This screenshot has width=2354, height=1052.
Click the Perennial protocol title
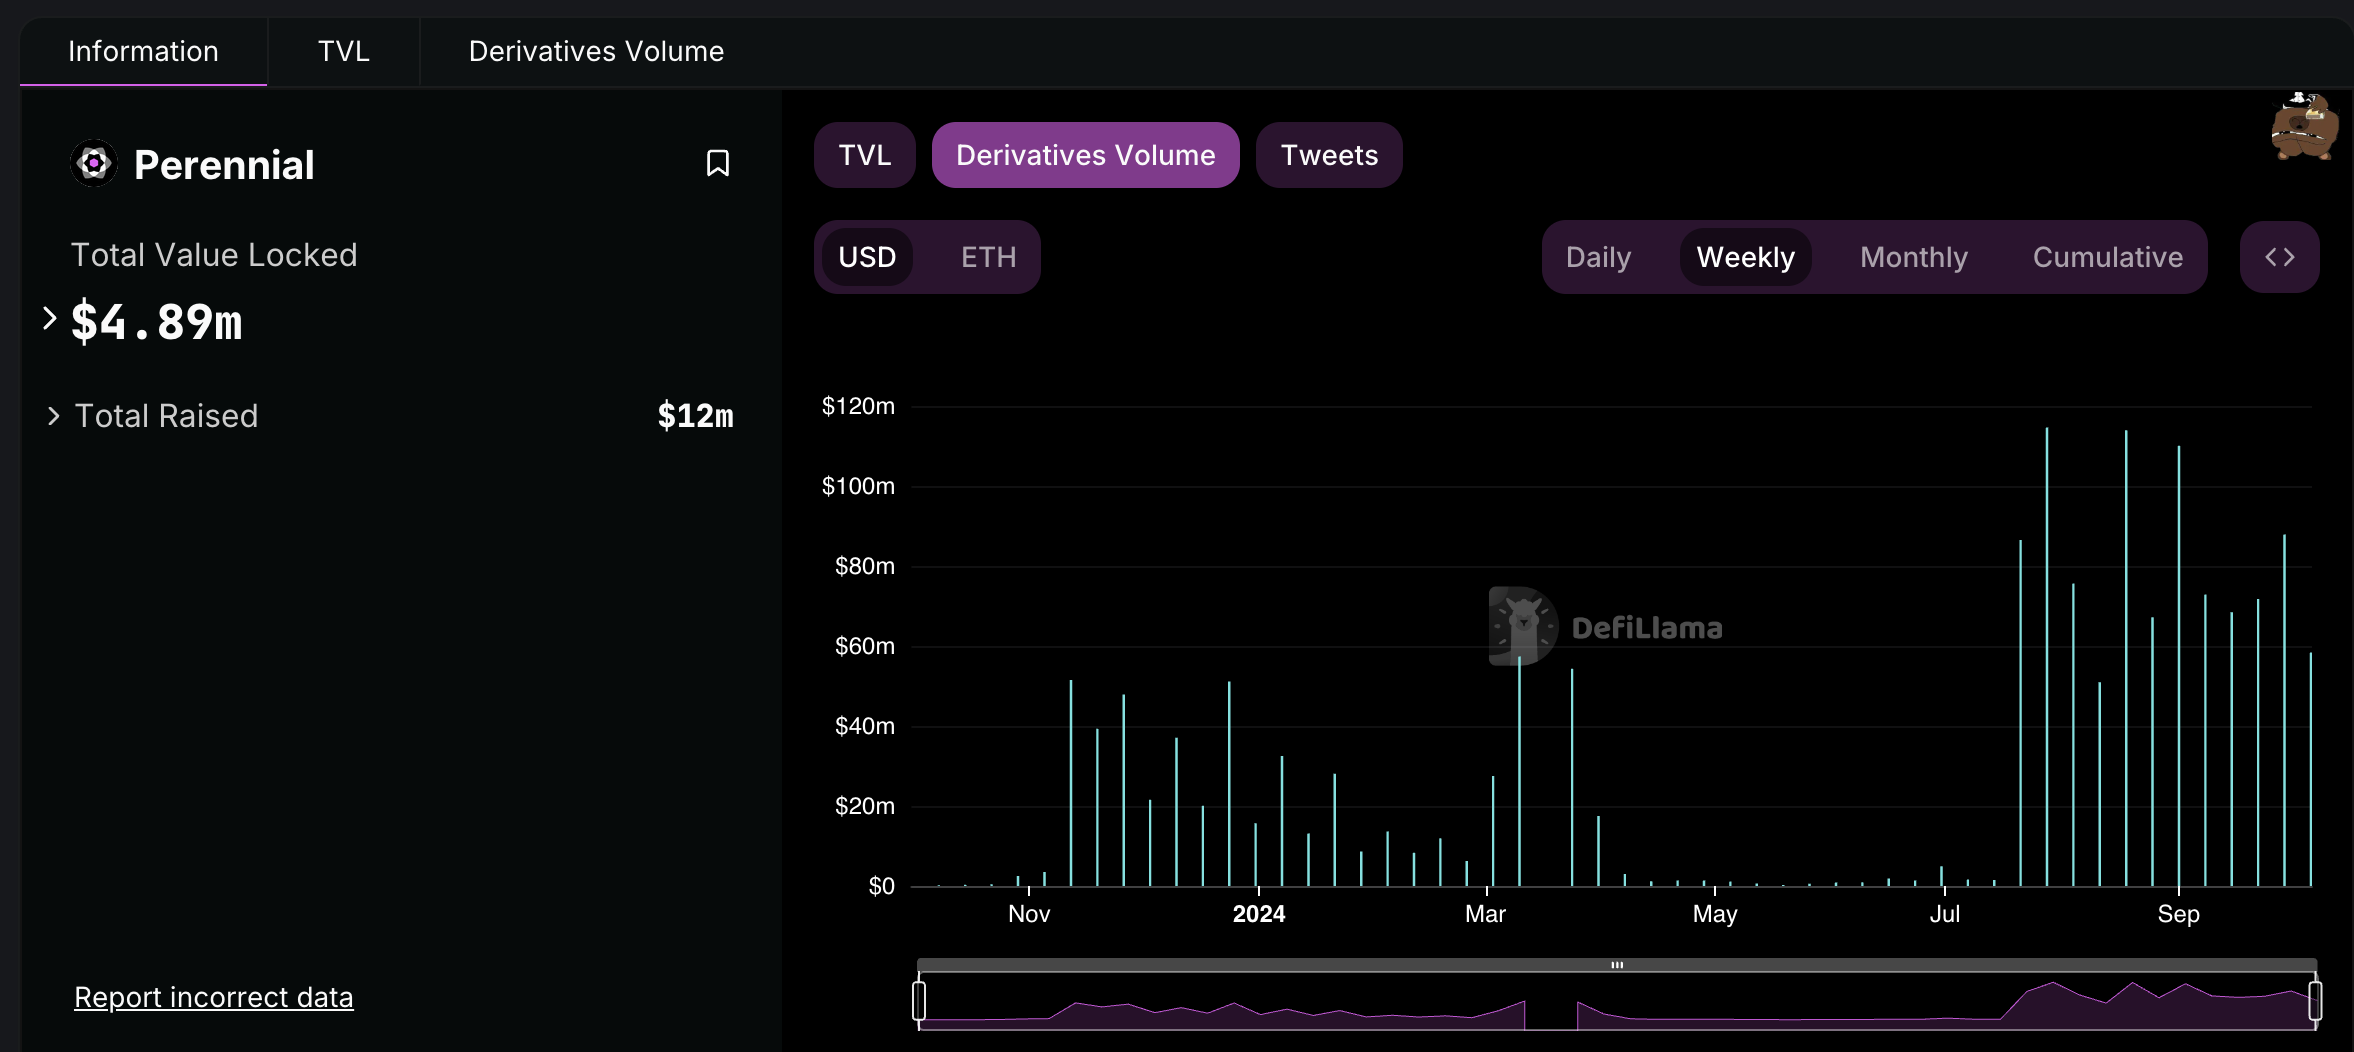(x=224, y=165)
